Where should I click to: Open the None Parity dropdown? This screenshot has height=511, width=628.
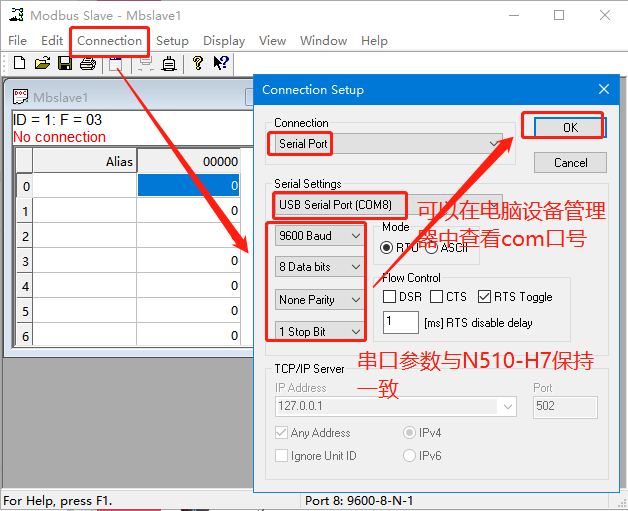tap(320, 299)
